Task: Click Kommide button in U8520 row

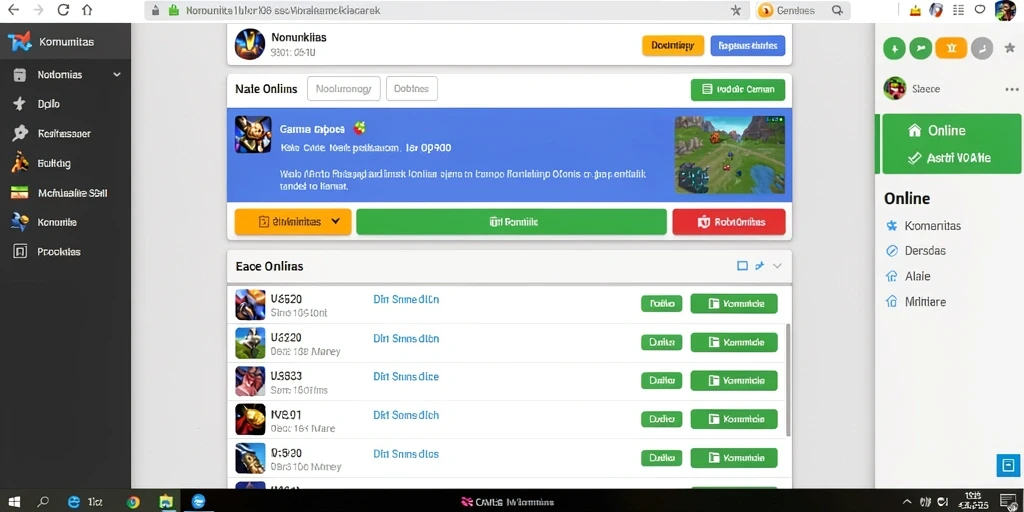Action: click(734, 304)
